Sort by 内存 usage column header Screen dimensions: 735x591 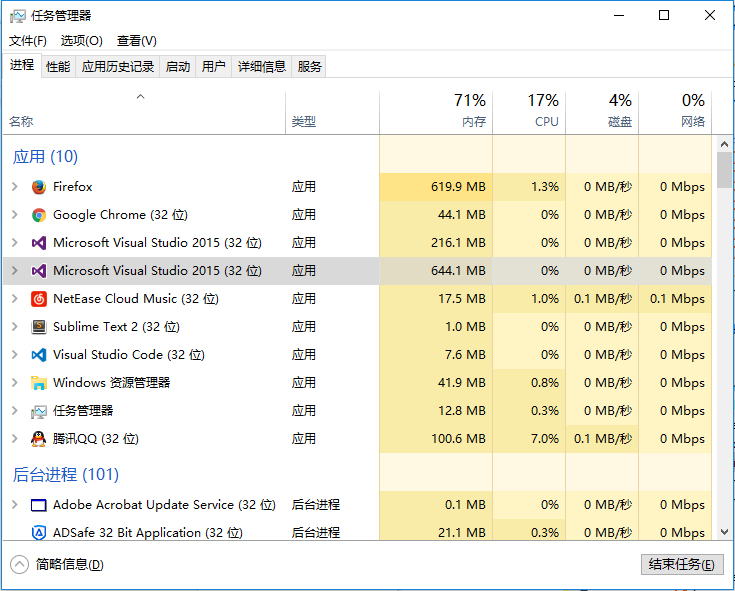coord(436,112)
